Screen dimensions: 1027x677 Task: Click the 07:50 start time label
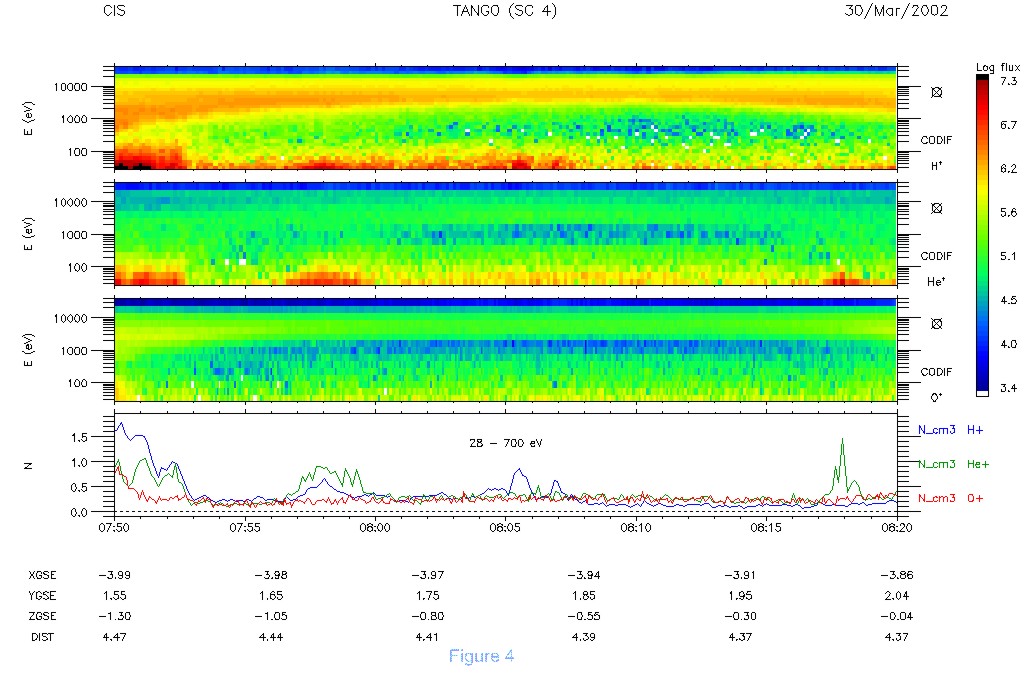point(115,526)
